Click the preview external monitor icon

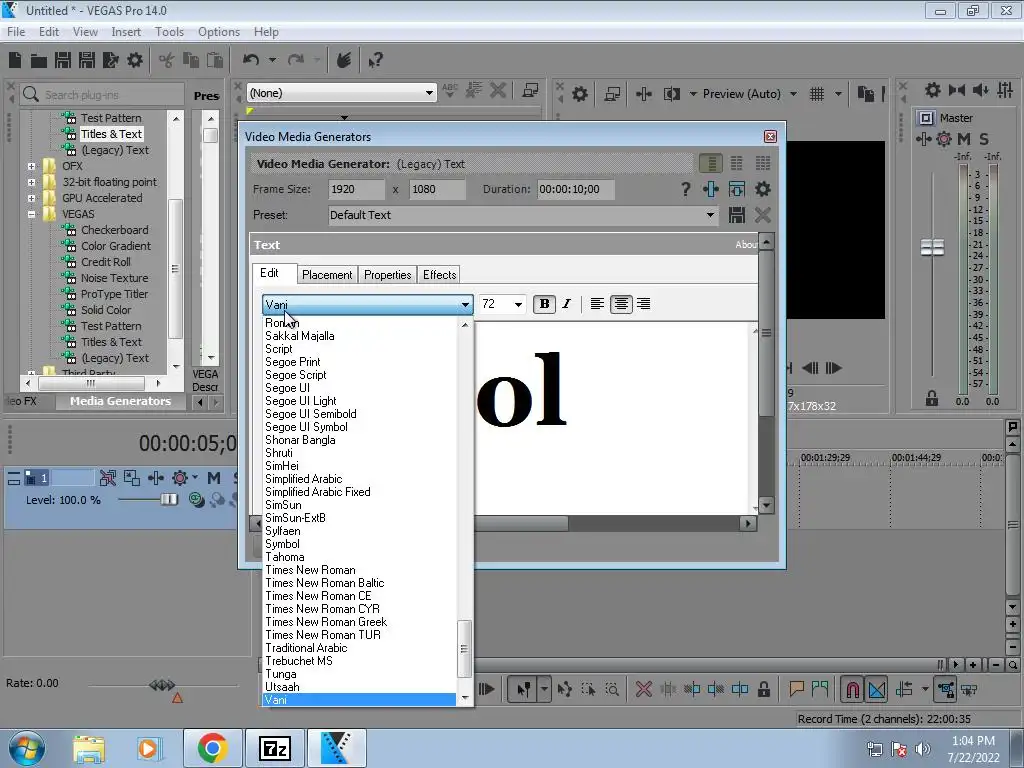point(612,94)
